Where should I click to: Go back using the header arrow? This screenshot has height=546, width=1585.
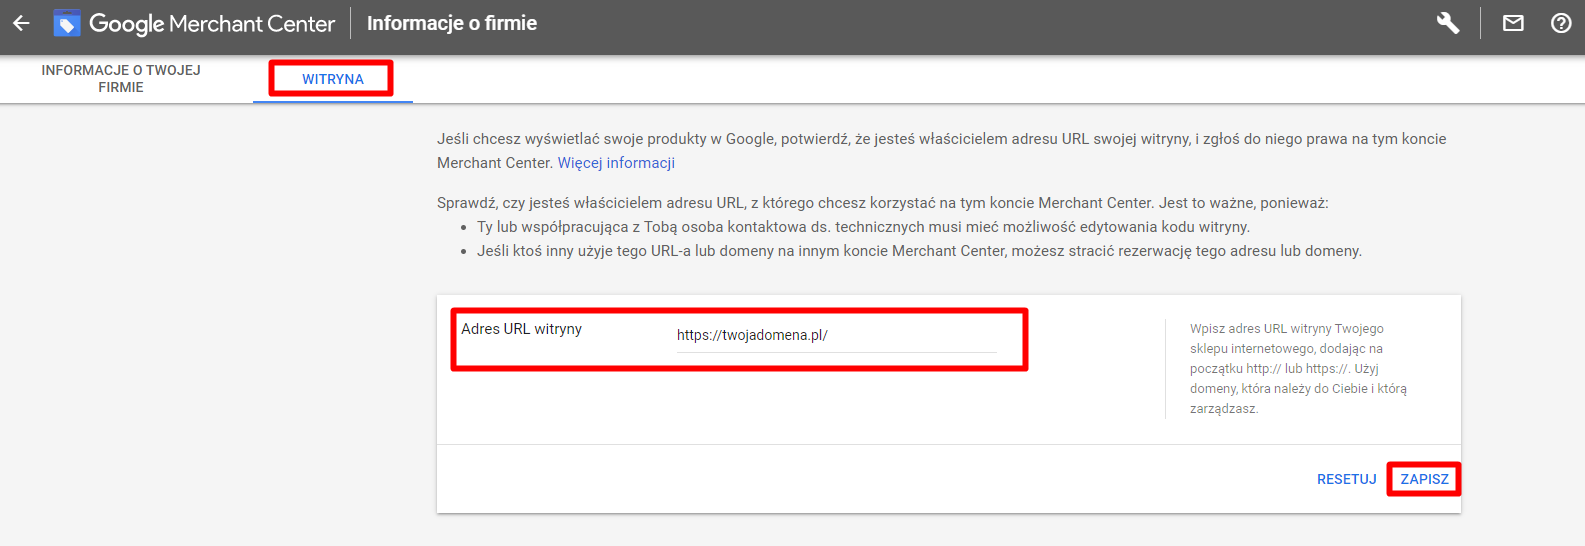pyautogui.click(x=21, y=23)
